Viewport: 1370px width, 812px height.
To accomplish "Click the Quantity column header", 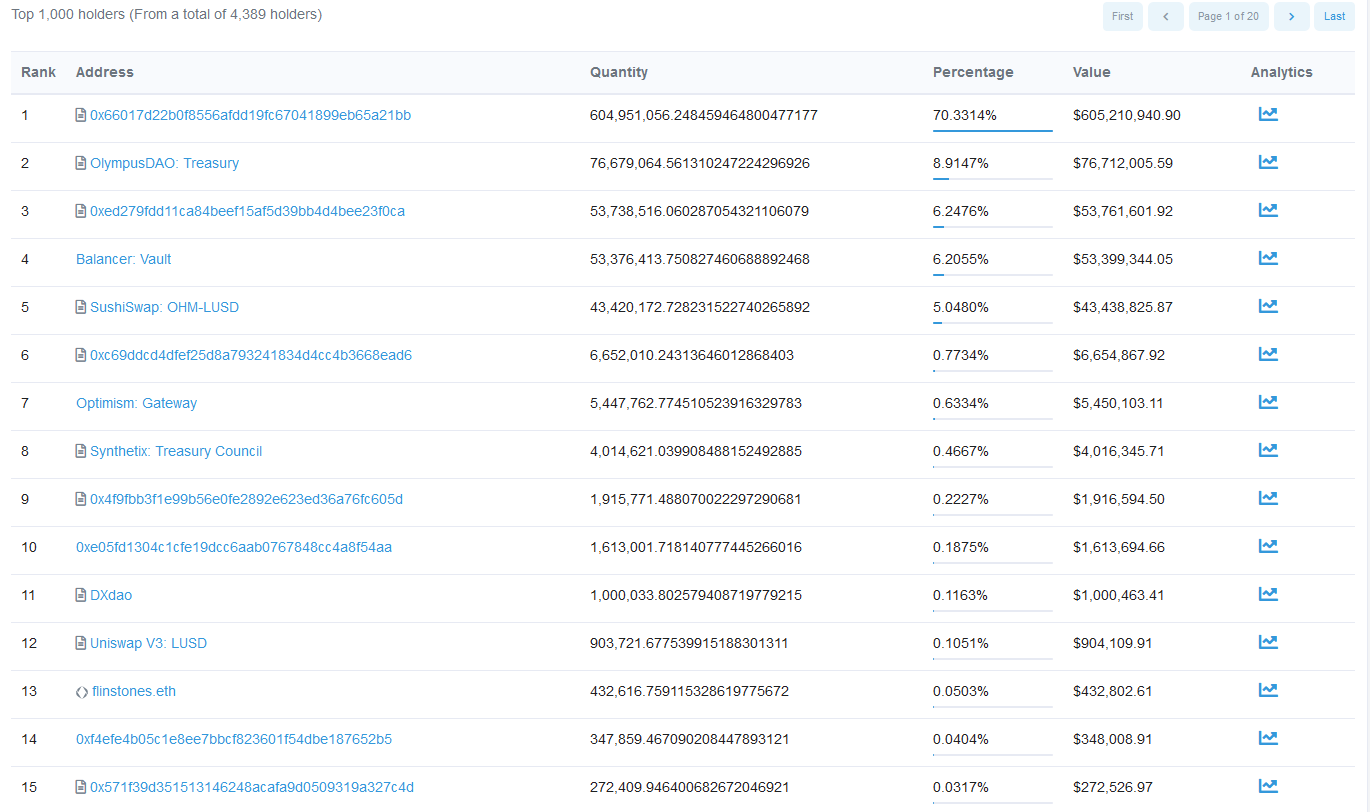I will (618, 72).
